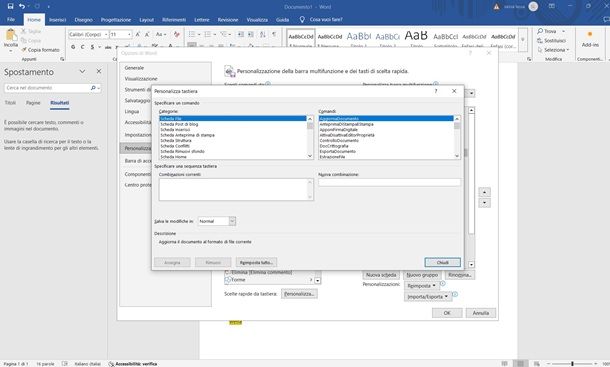Click the bullet list icon
610x367 pixels.
point(192,34)
